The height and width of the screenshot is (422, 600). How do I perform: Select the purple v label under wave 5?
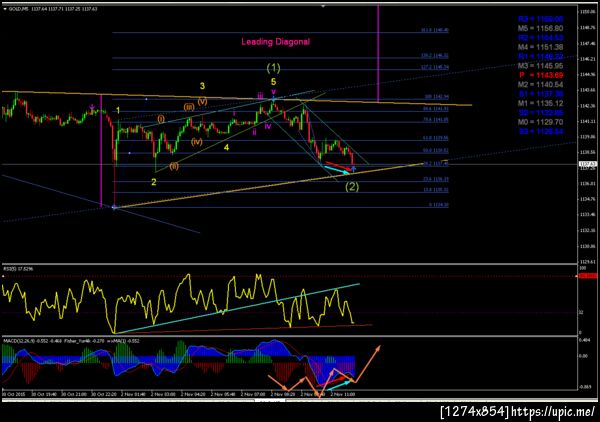point(273,92)
